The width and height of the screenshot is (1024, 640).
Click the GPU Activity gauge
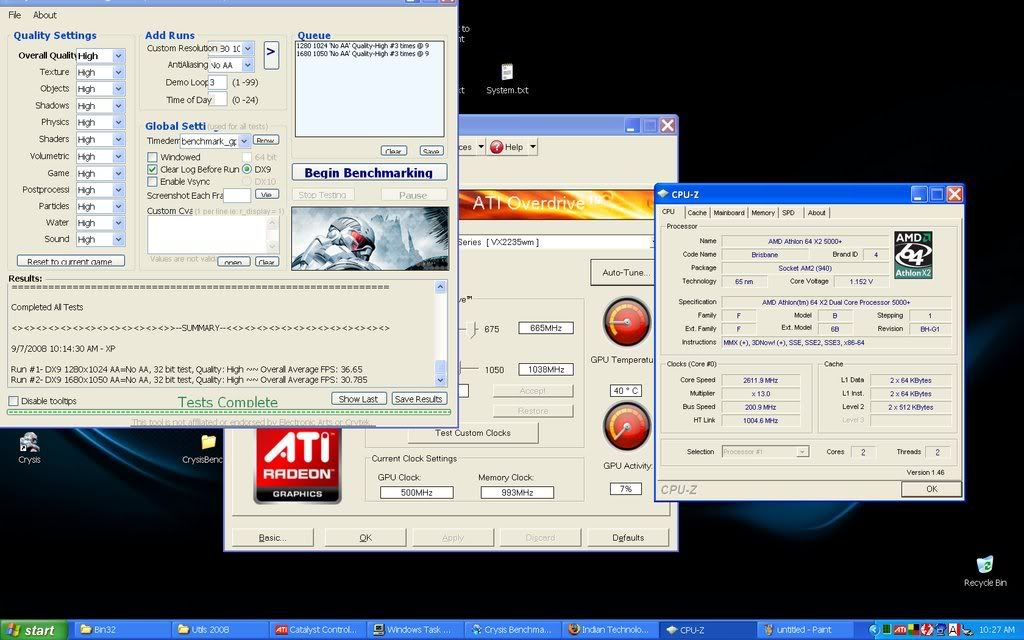point(627,426)
